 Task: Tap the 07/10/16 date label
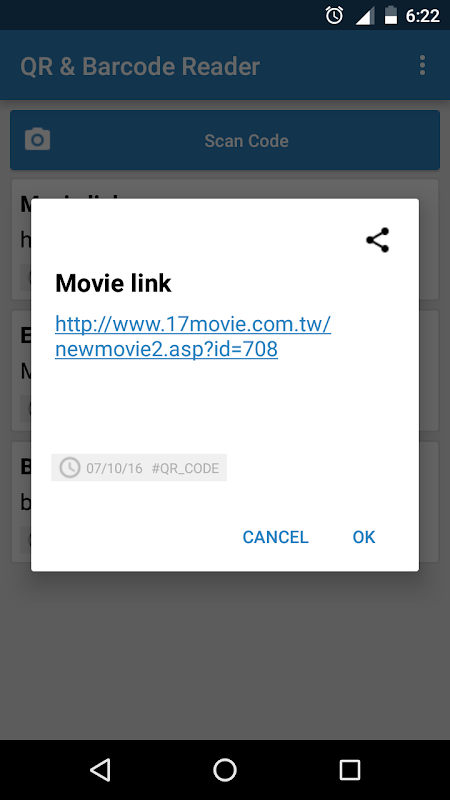pyautogui.click(x=114, y=468)
